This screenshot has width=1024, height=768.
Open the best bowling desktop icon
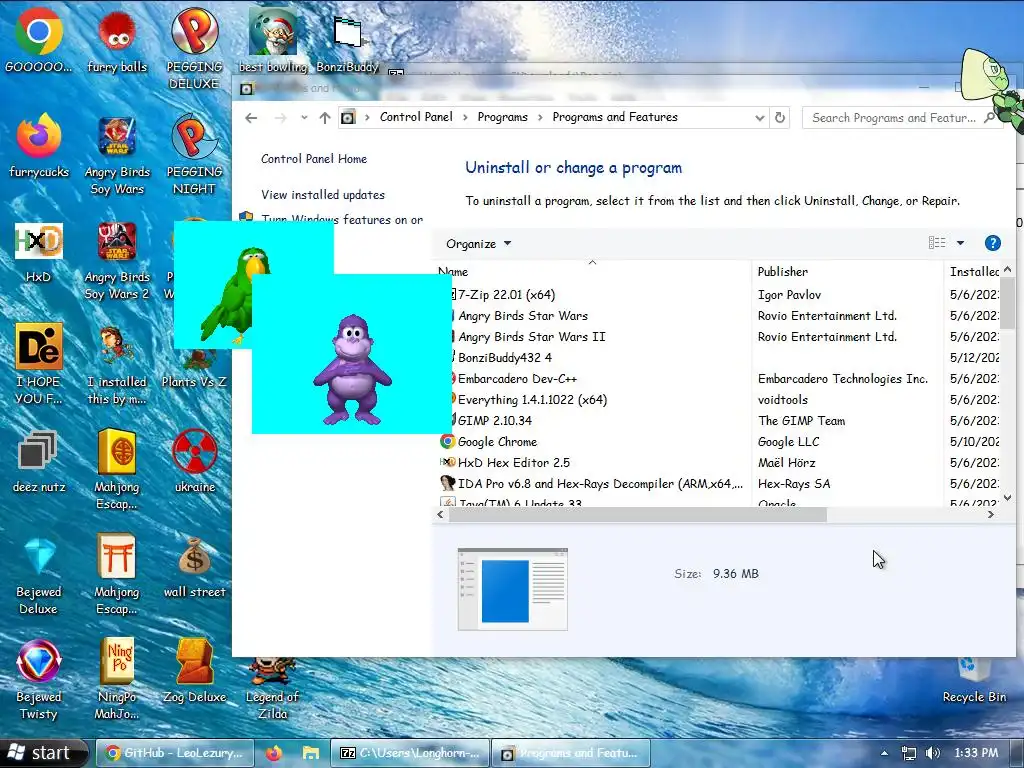[x=273, y=40]
